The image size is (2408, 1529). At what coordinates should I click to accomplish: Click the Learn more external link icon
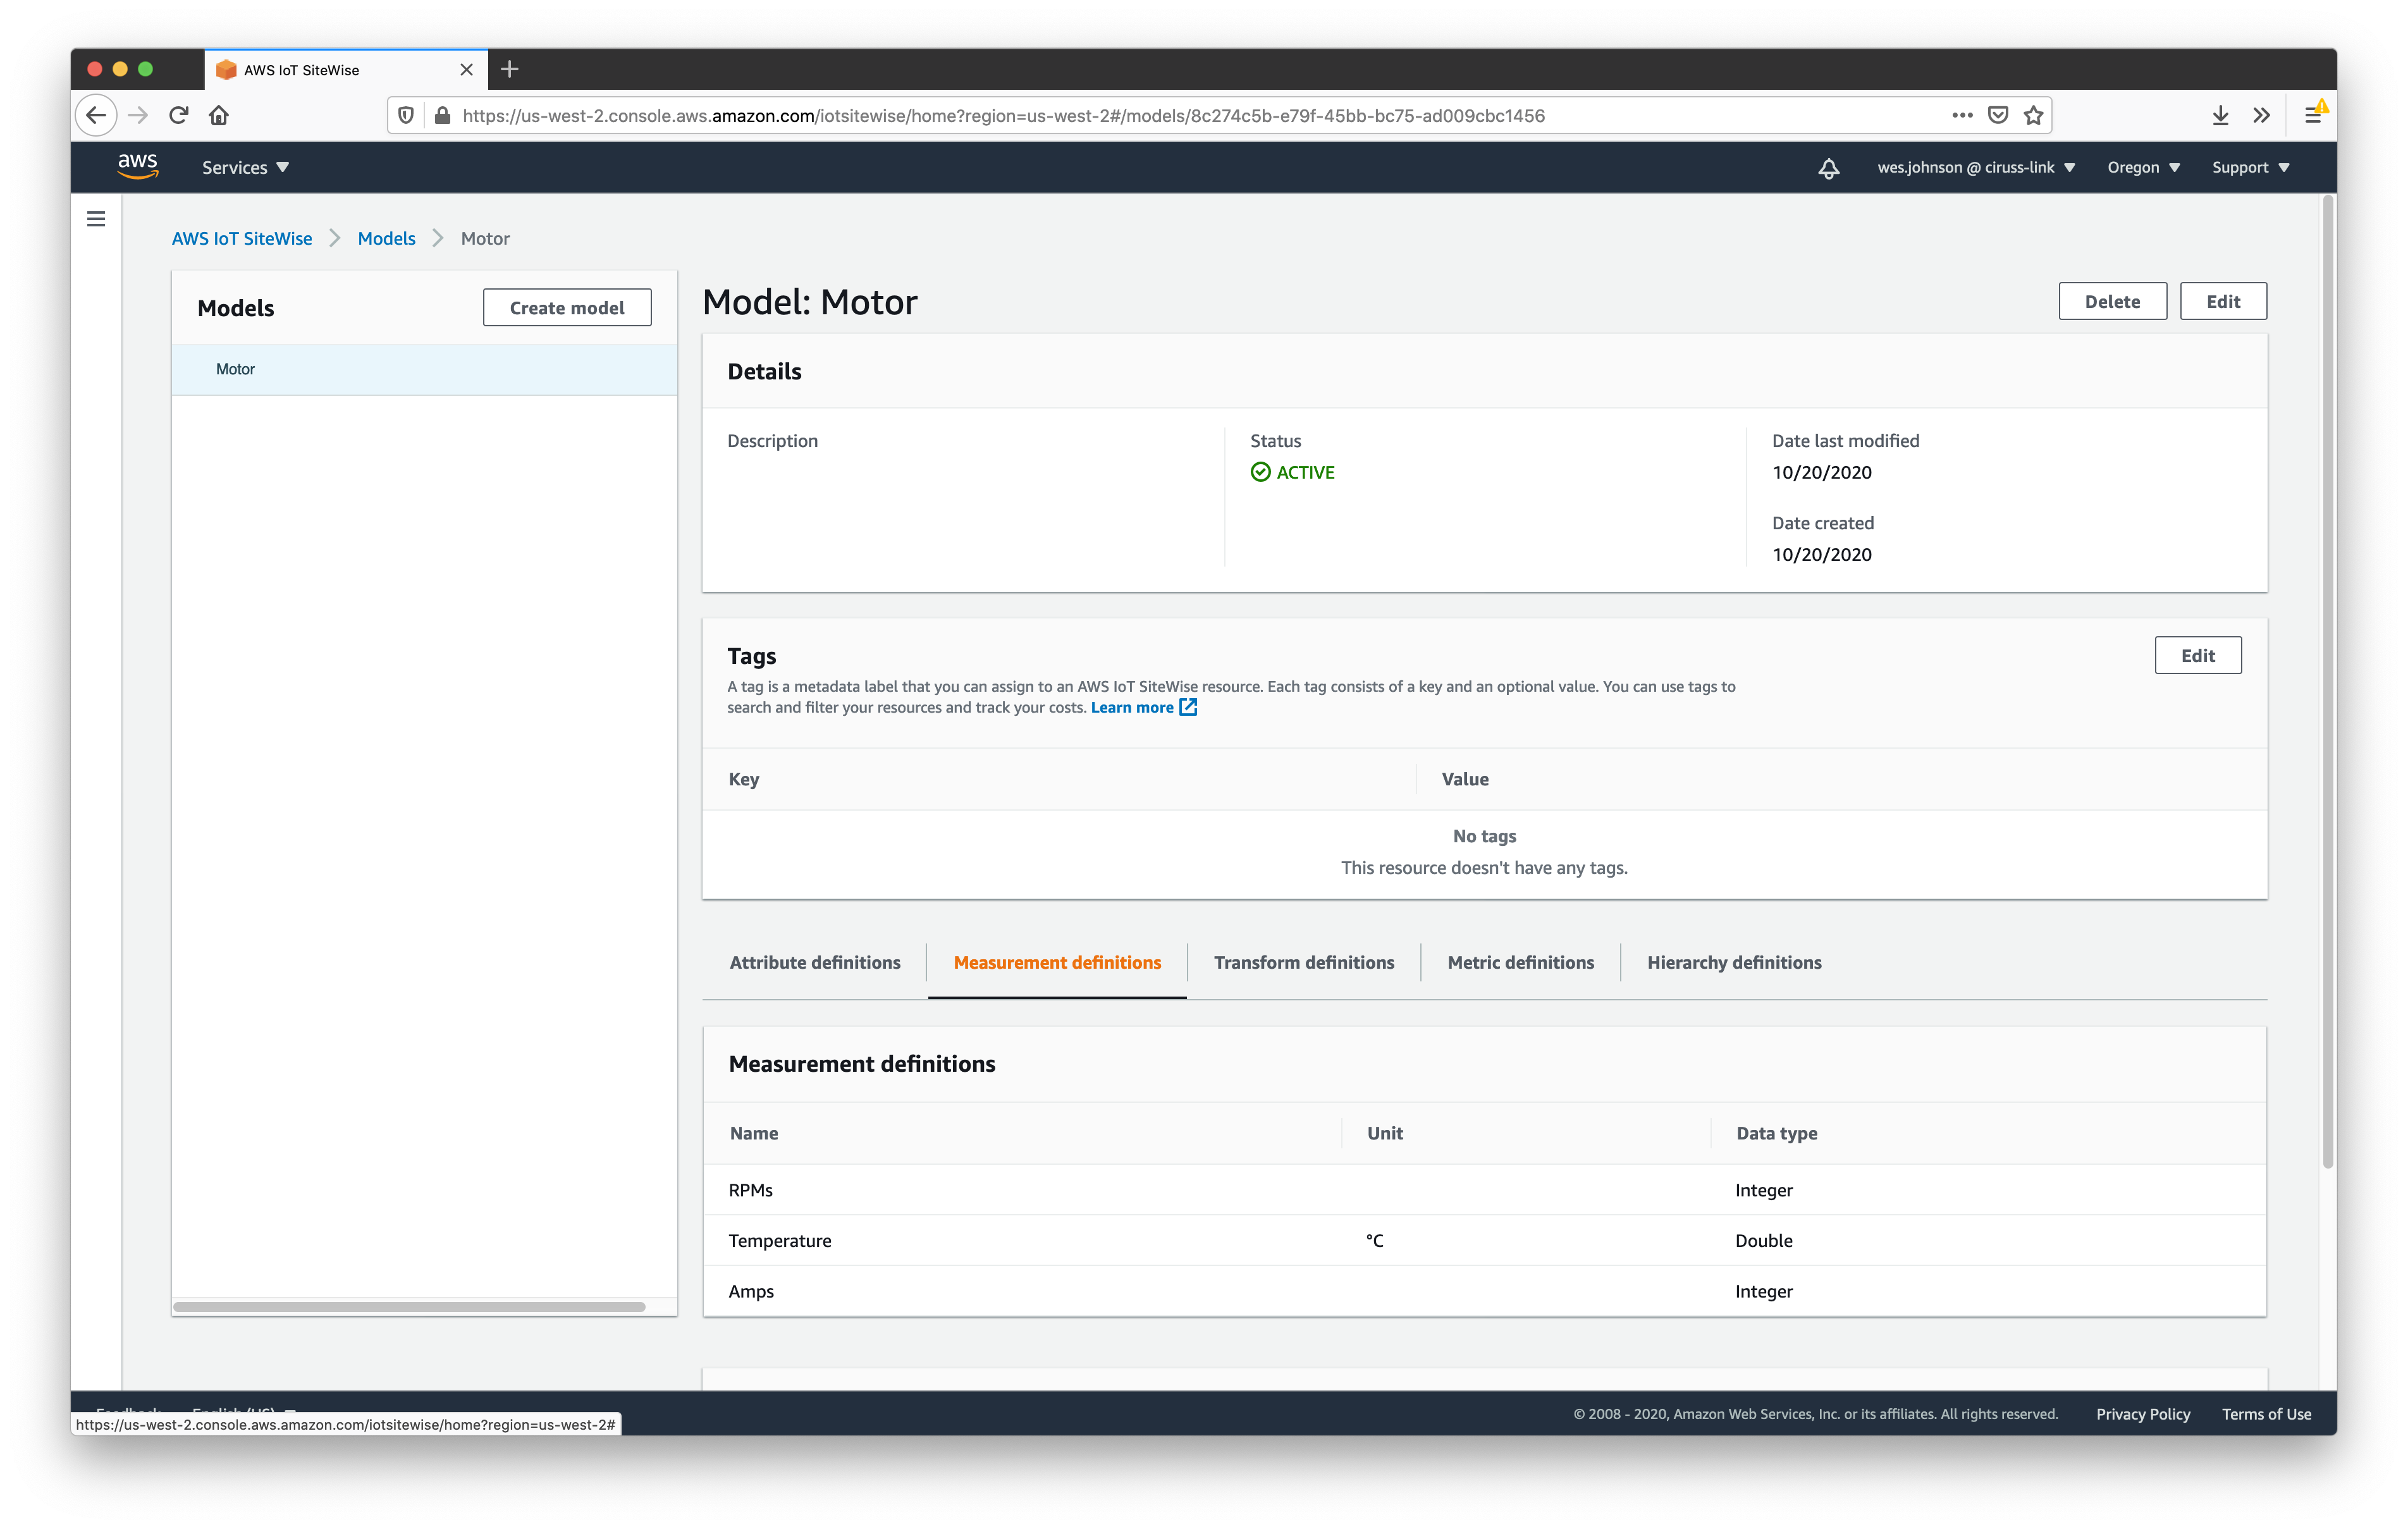coord(1188,707)
